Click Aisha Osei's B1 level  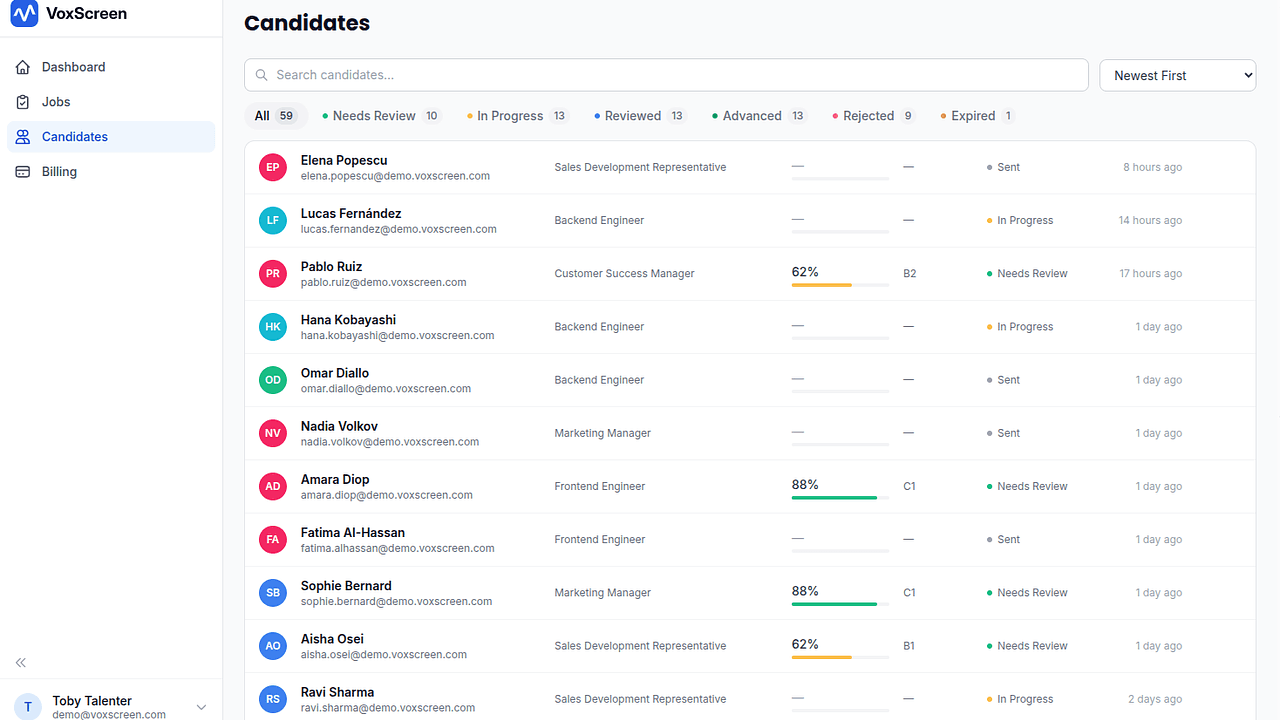909,646
